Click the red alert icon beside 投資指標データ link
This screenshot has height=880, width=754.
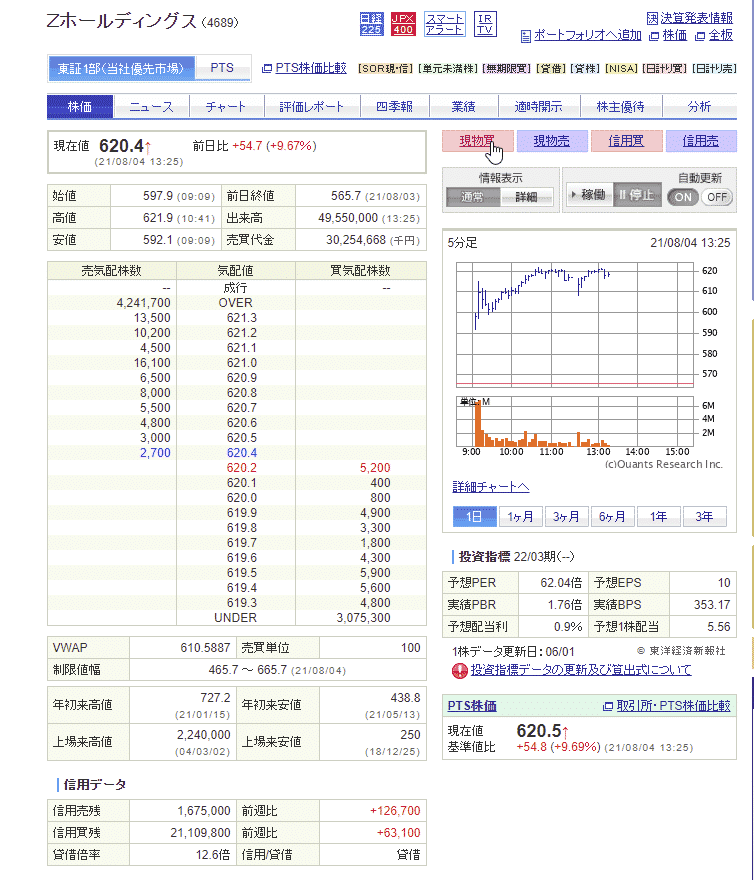pos(459,670)
